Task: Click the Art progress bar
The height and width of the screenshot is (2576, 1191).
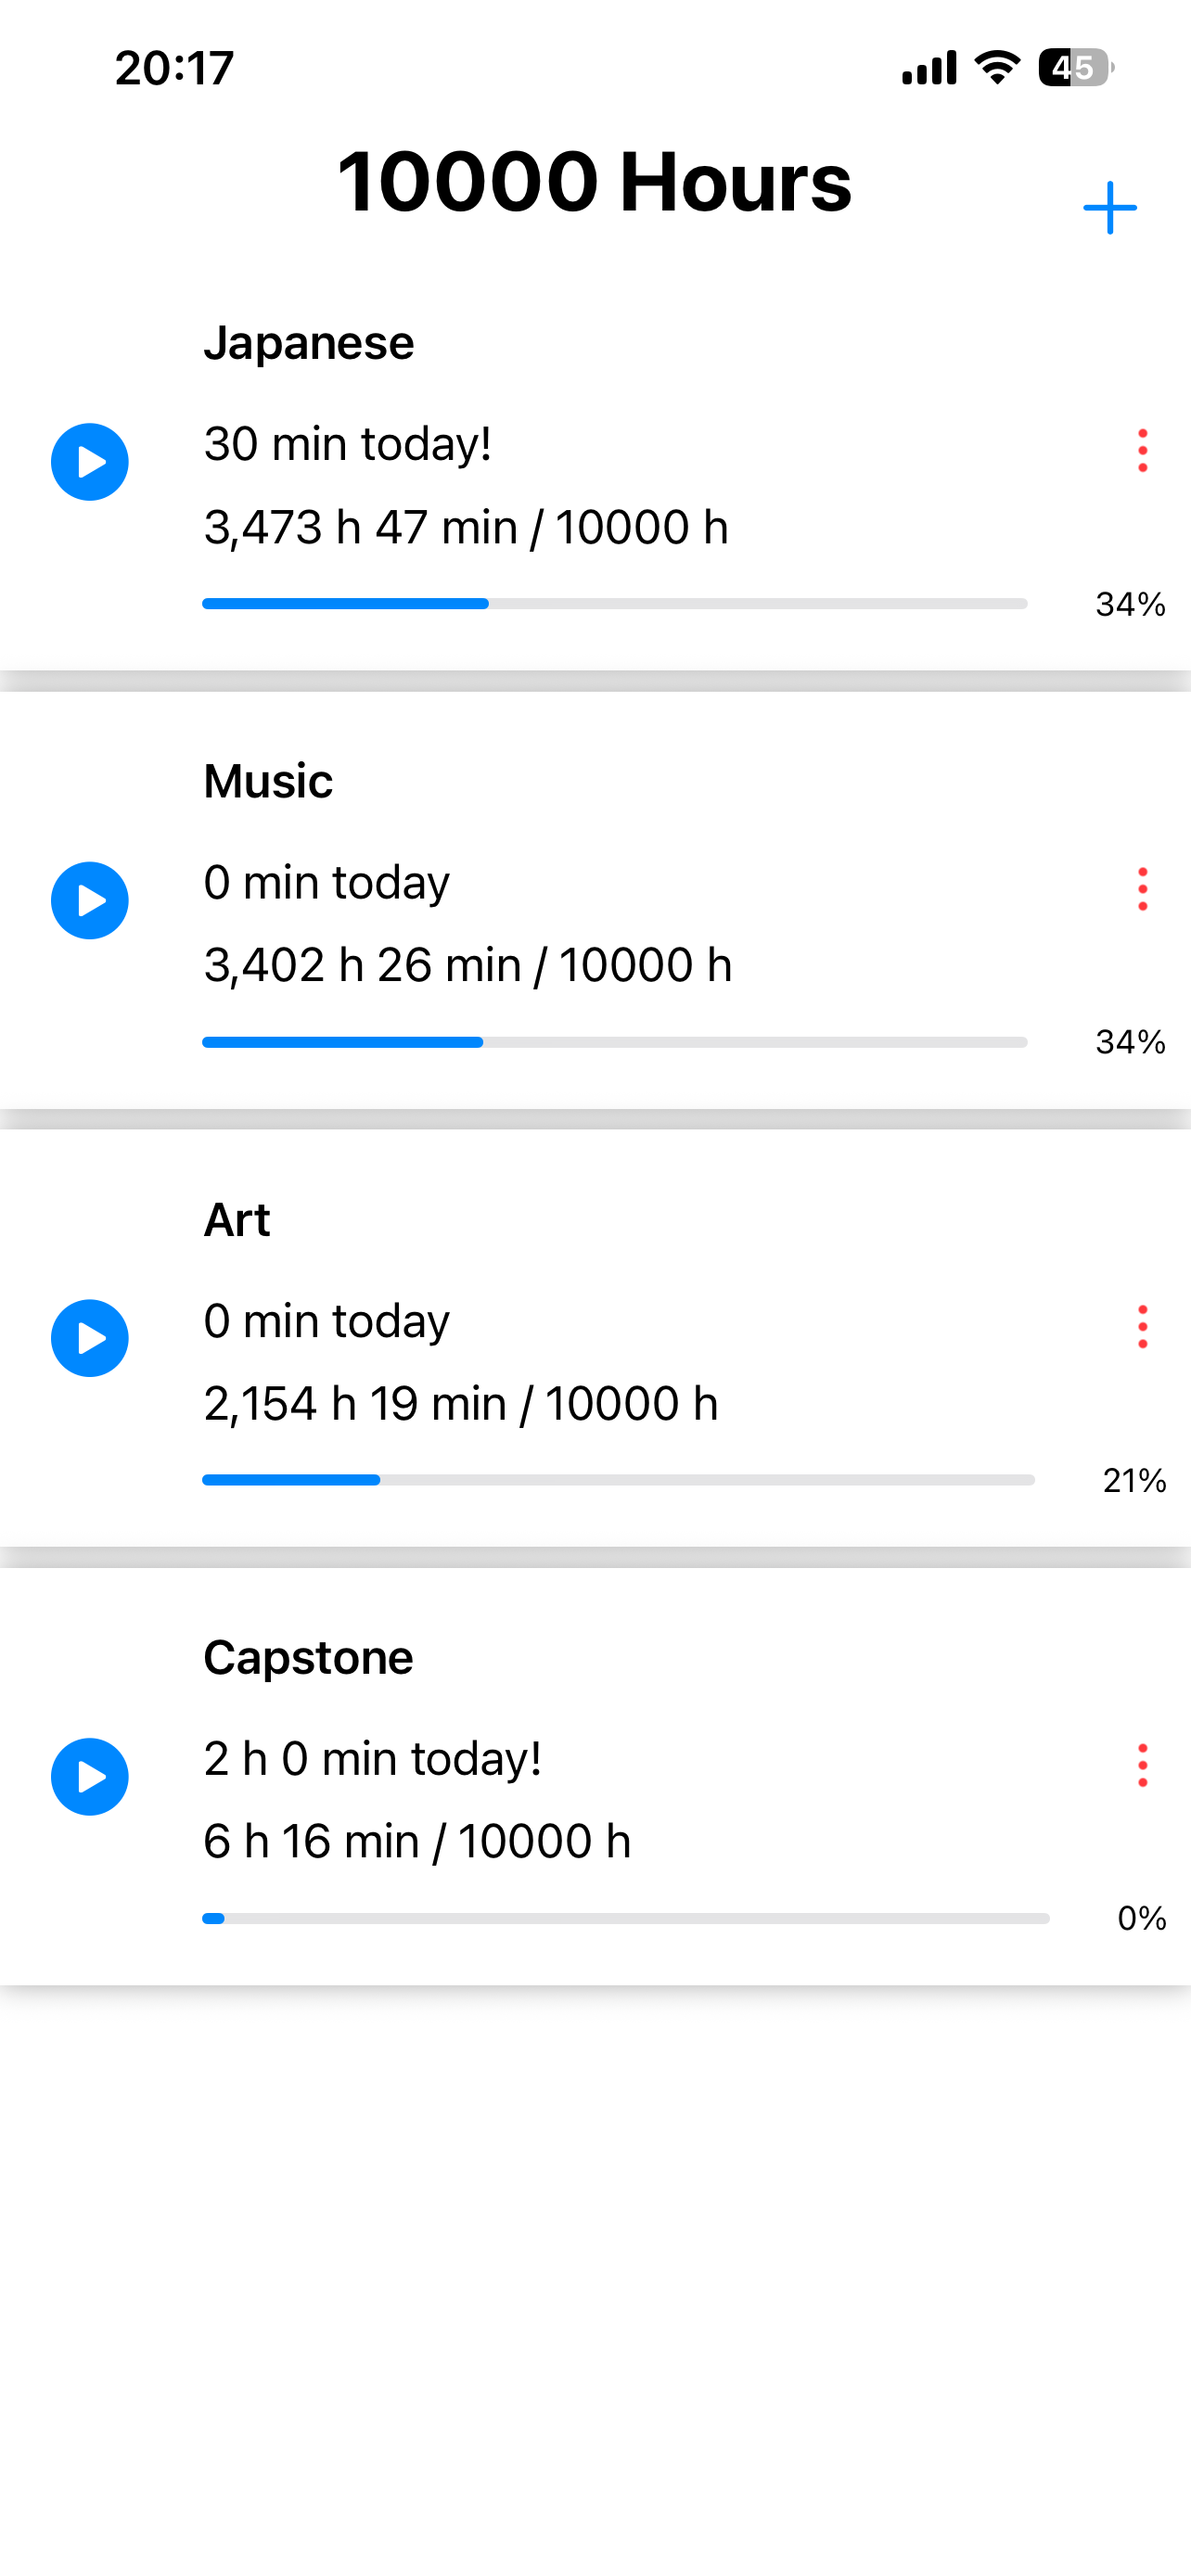Action: (x=618, y=1480)
